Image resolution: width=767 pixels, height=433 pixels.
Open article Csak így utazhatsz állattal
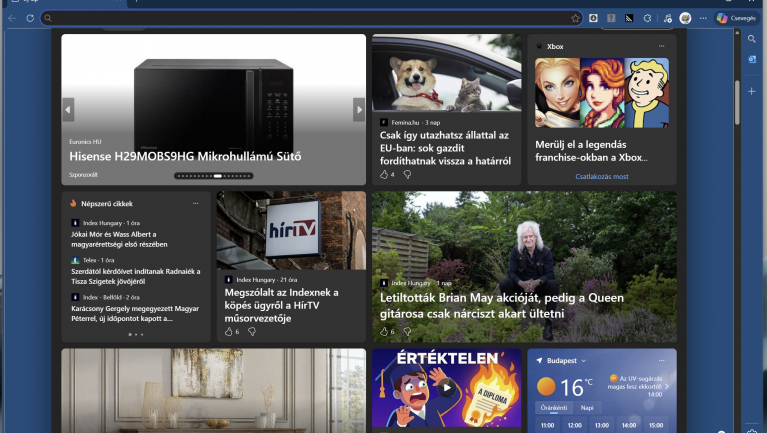445,148
